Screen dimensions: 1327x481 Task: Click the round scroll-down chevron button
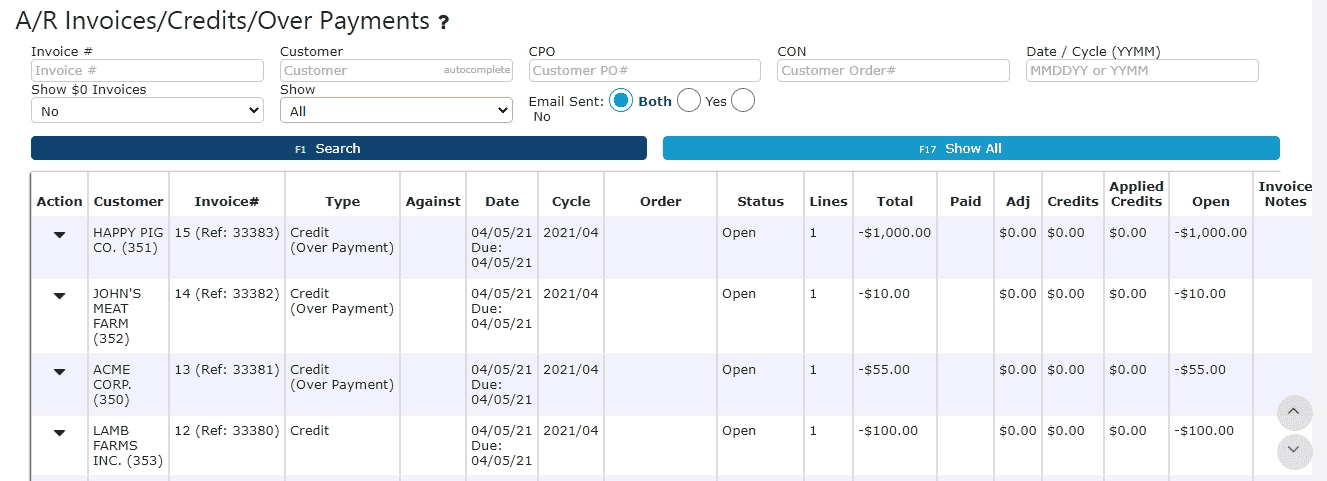[1294, 451]
